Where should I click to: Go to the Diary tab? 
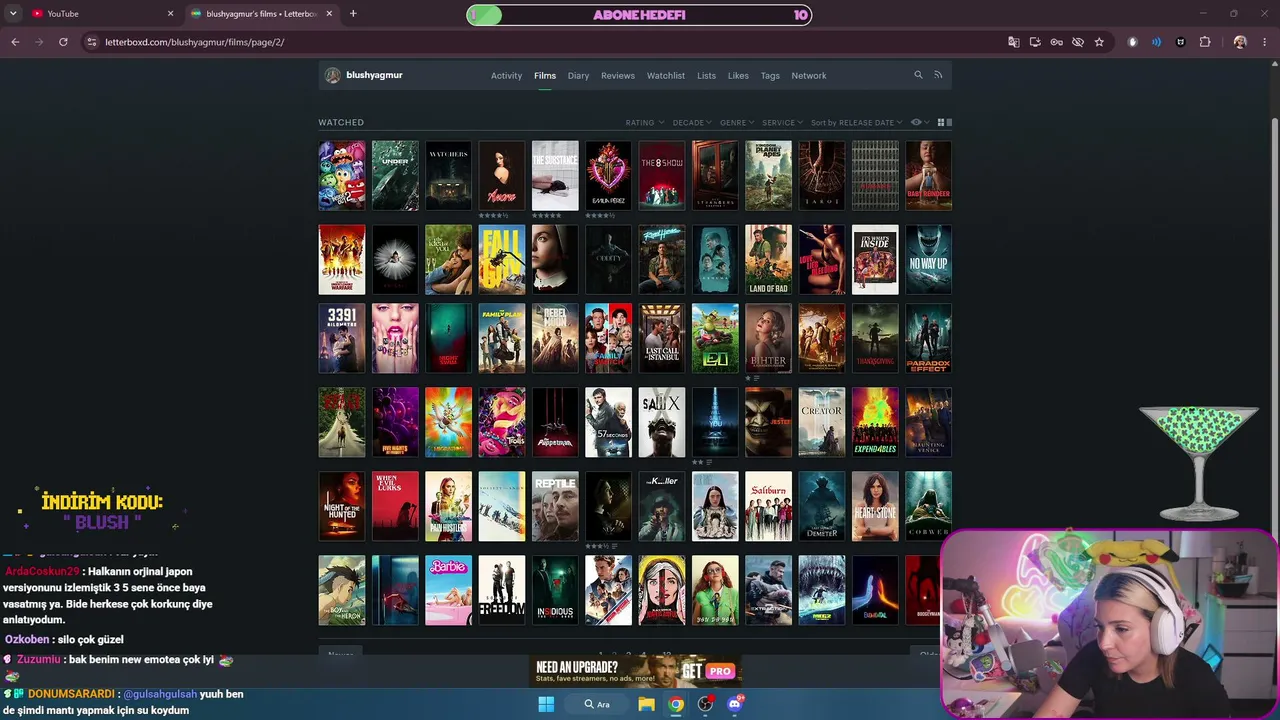[578, 76]
